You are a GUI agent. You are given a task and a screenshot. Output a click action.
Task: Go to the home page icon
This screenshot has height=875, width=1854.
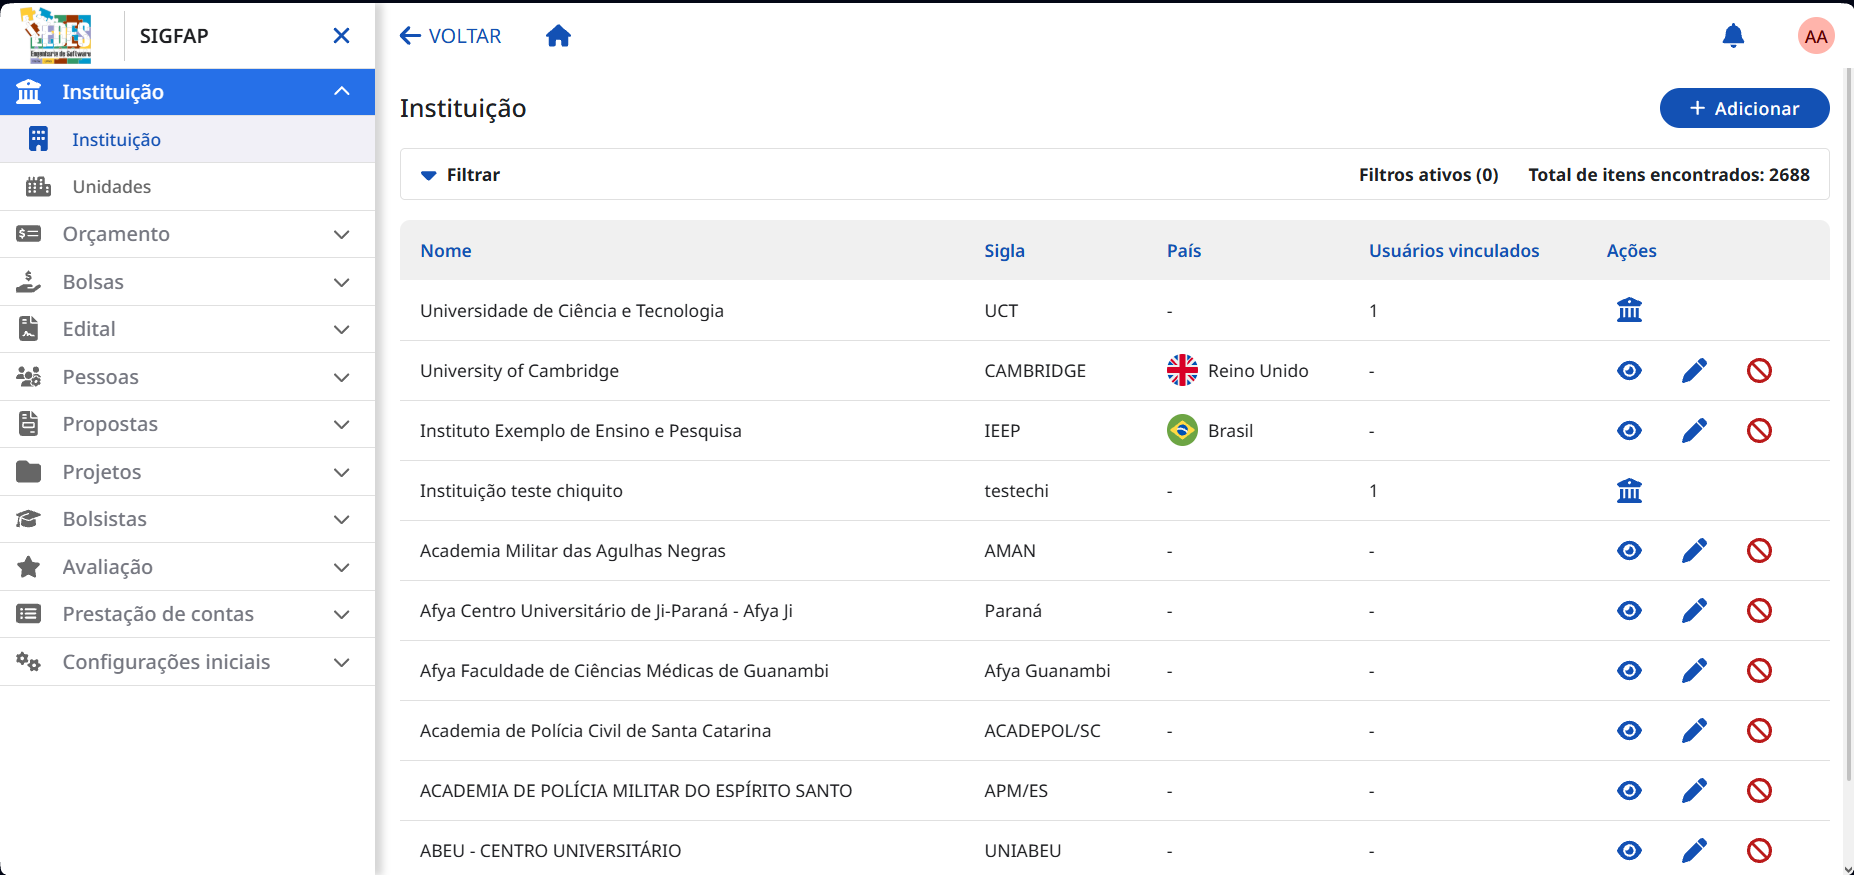(x=558, y=36)
